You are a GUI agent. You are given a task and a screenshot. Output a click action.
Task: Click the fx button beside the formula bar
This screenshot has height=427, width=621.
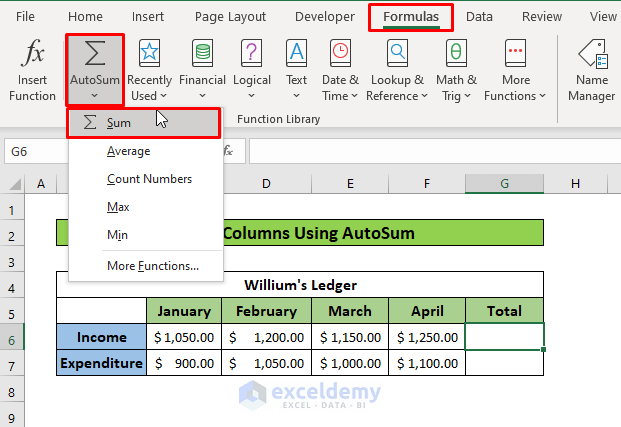click(228, 151)
